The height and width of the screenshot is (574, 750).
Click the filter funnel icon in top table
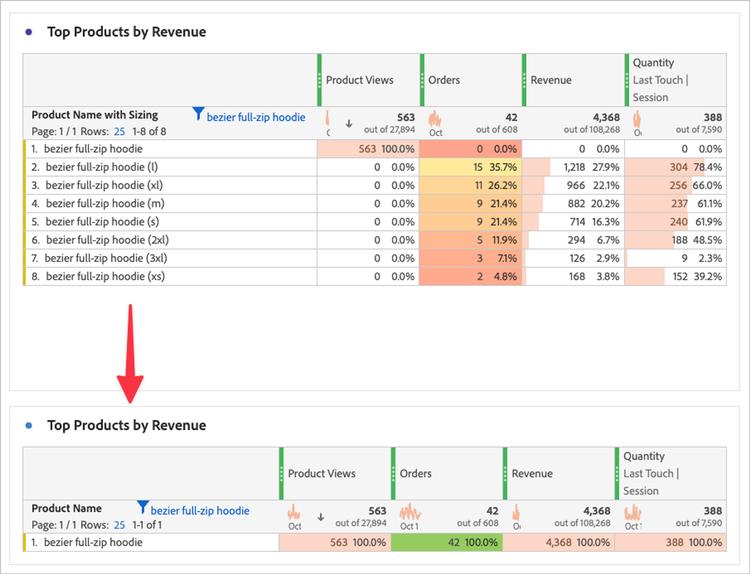point(198,115)
